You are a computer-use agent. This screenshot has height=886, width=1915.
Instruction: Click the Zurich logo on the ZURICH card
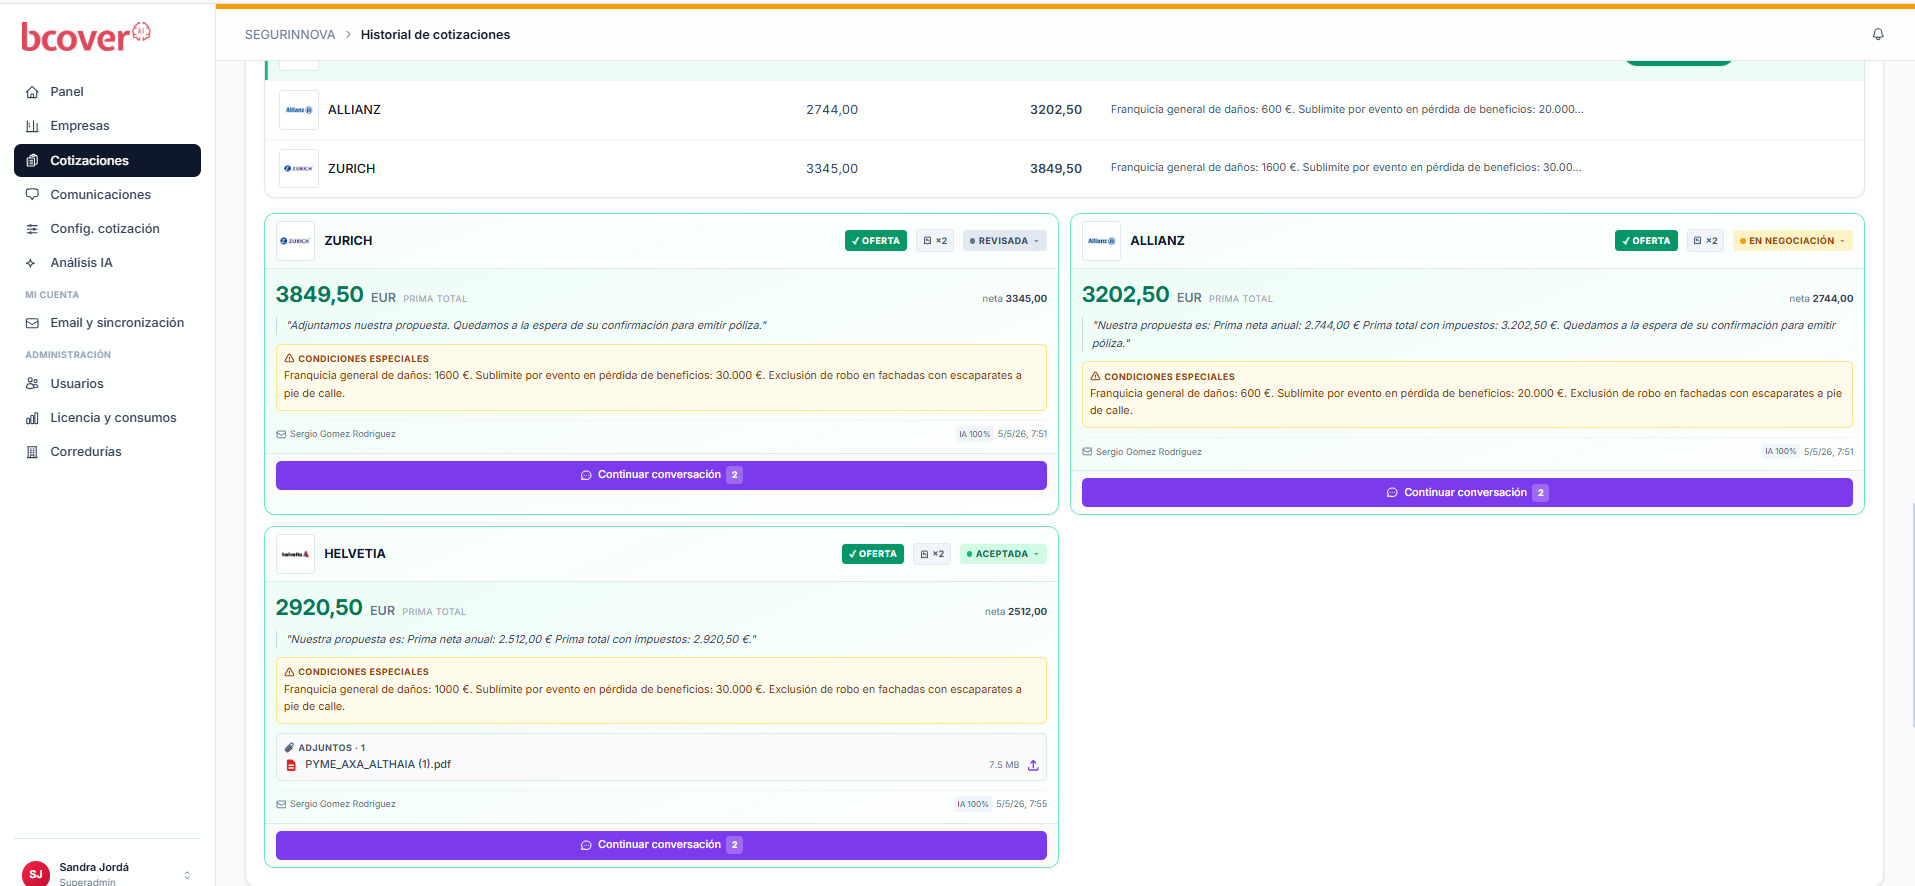[295, 241]
